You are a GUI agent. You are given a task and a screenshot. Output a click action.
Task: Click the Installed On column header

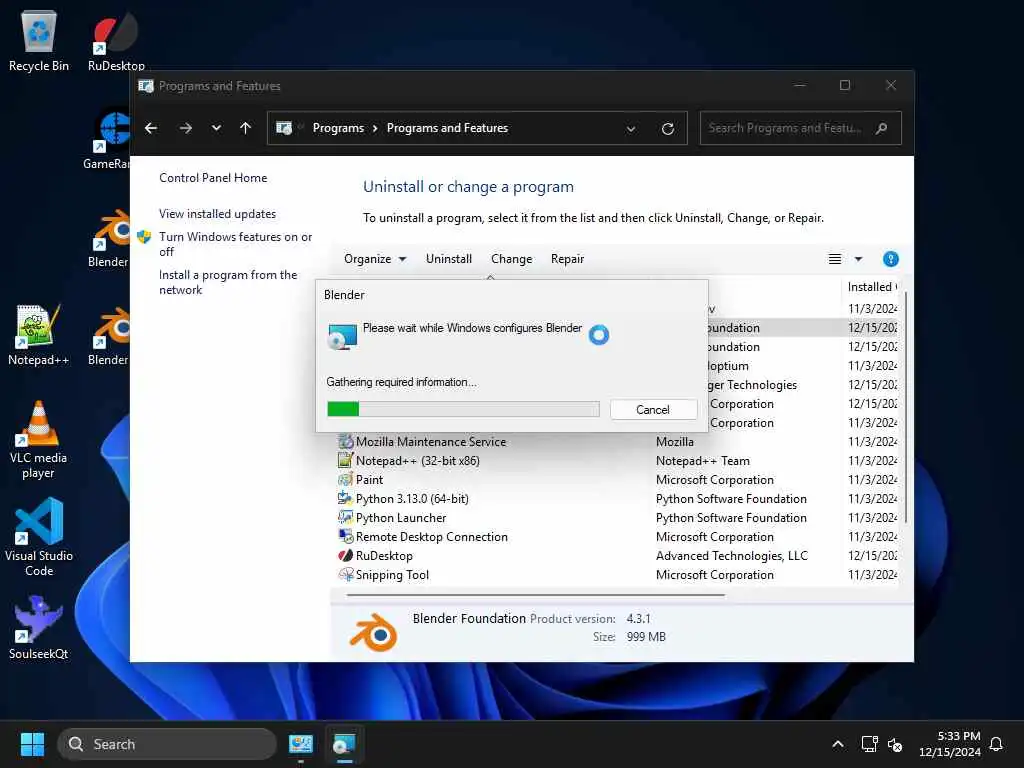[872, 287]
